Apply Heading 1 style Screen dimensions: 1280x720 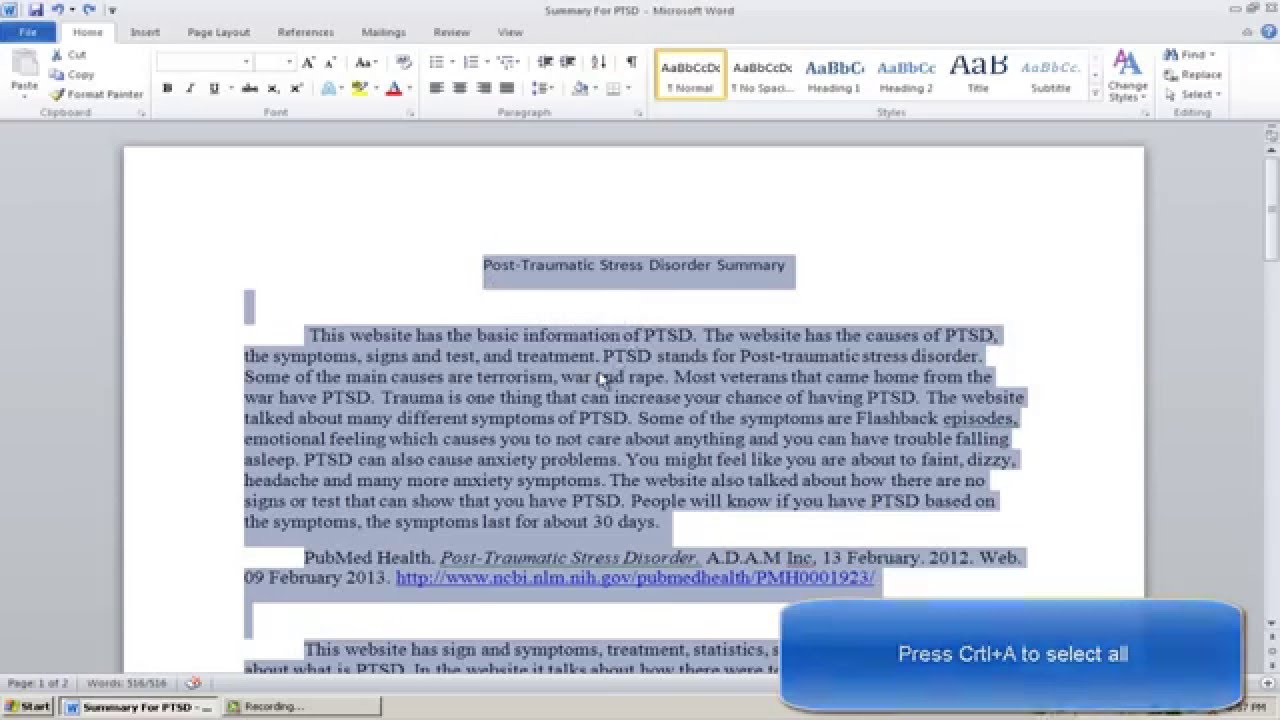[x=834, y=75]
